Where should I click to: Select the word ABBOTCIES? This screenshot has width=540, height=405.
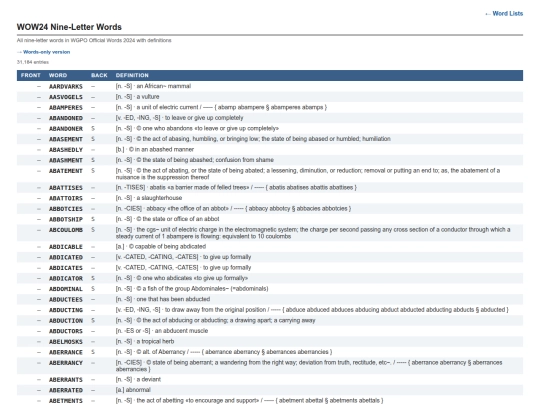click(x=66, y=209)
